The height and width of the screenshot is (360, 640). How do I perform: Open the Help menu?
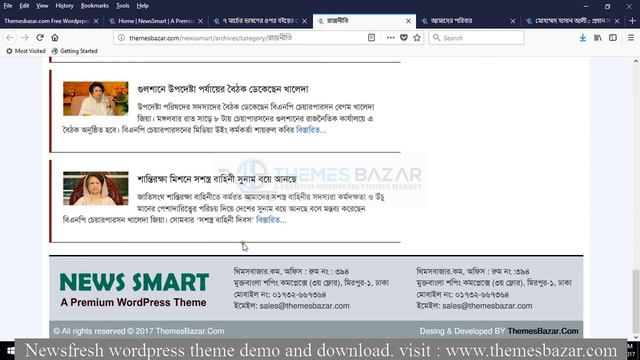(142, 6)
